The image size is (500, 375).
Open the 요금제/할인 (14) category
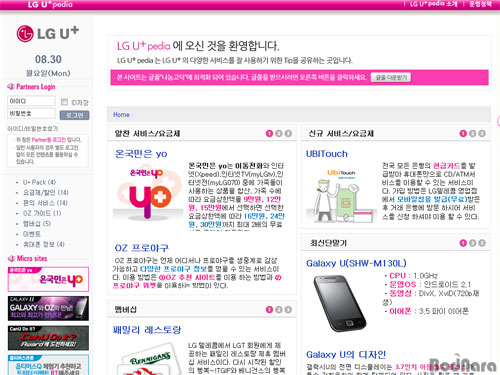coord(45,192)
